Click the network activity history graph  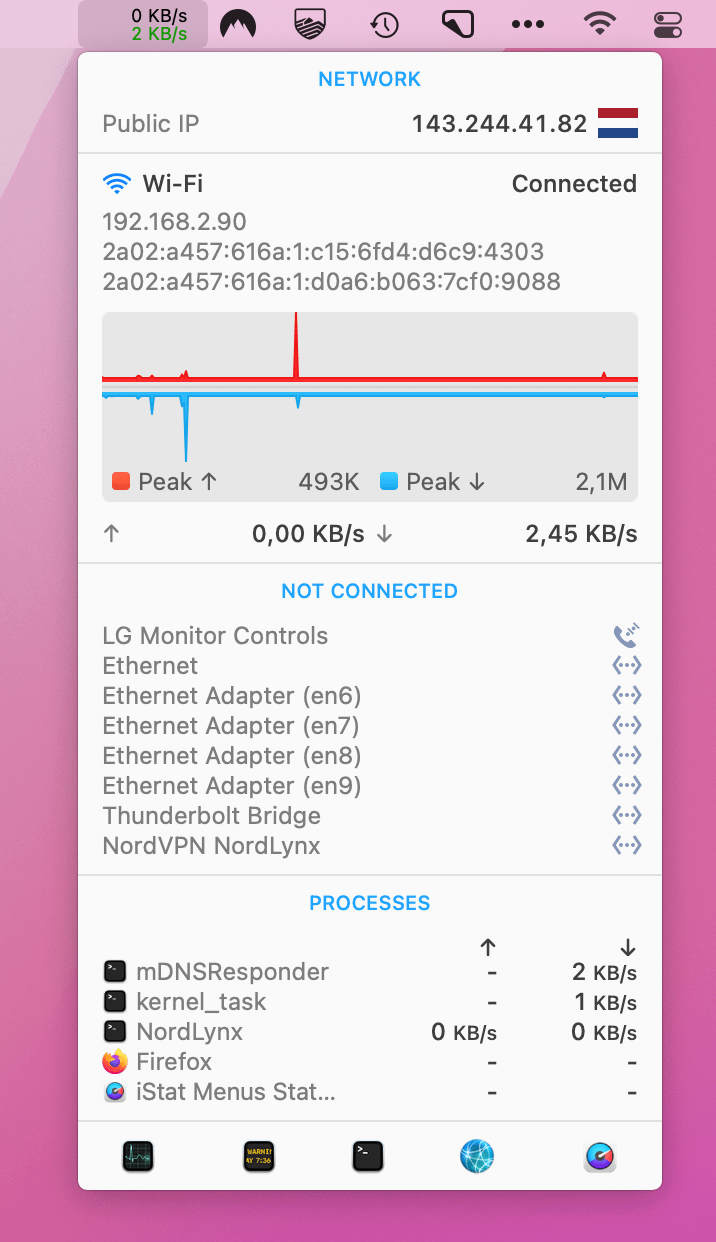point(369,388)
